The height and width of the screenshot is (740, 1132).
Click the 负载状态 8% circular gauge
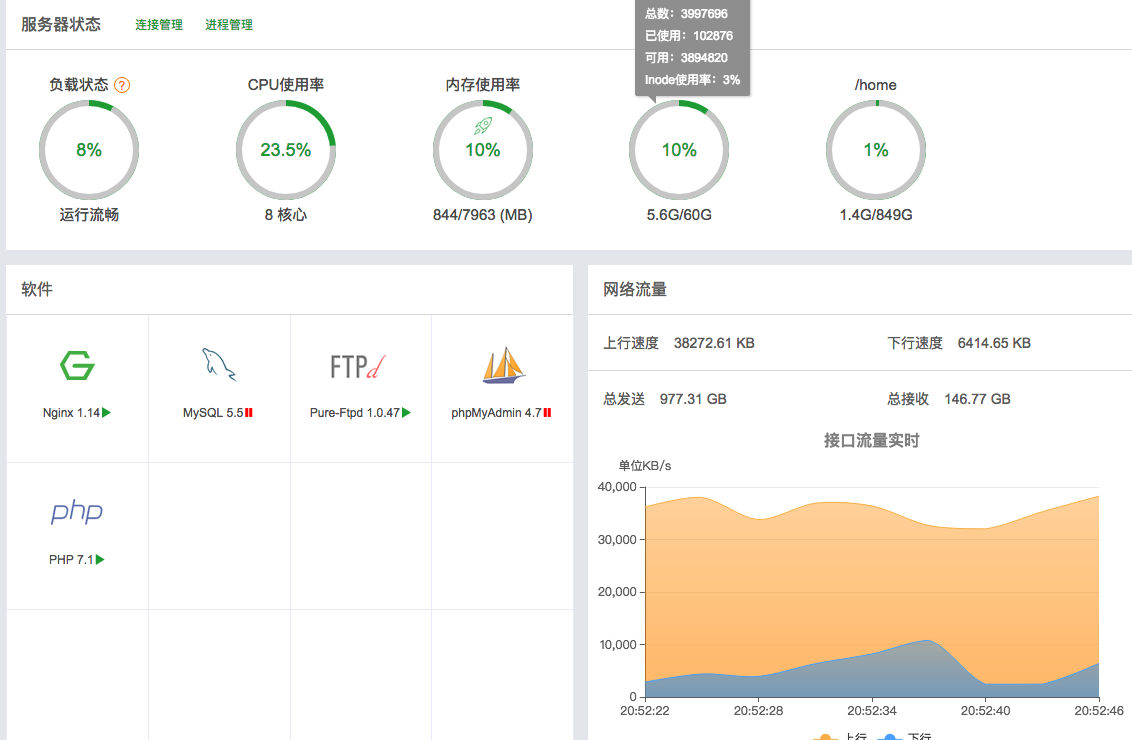(89, 150)
